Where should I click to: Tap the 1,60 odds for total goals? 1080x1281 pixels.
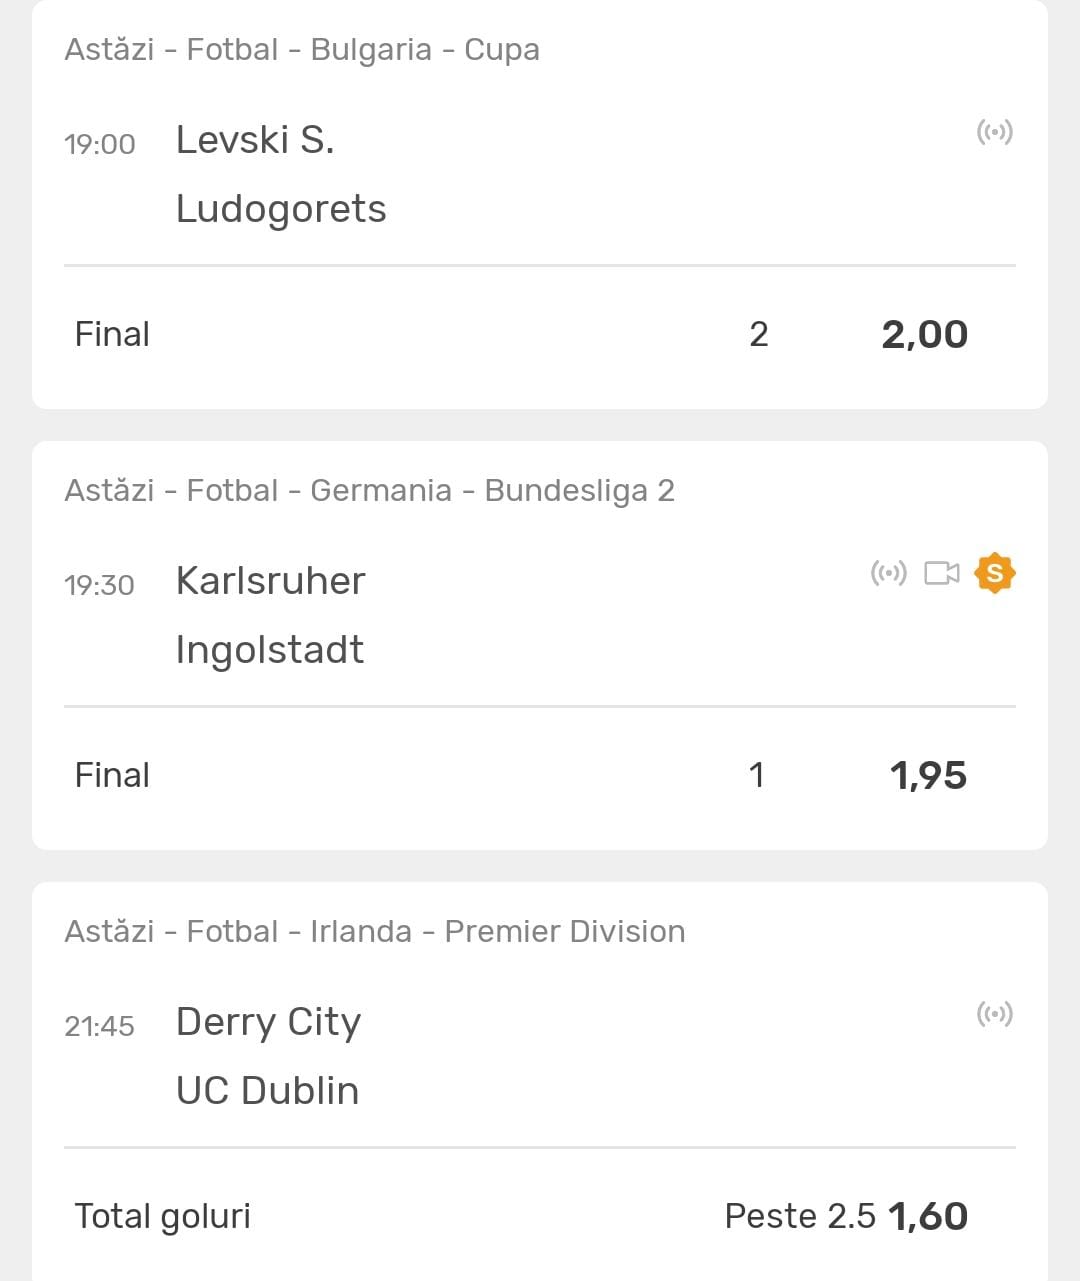928,1216
